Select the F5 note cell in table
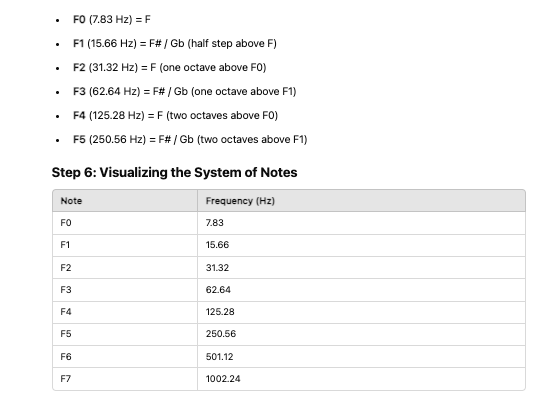558x401 pixels. 125,334
